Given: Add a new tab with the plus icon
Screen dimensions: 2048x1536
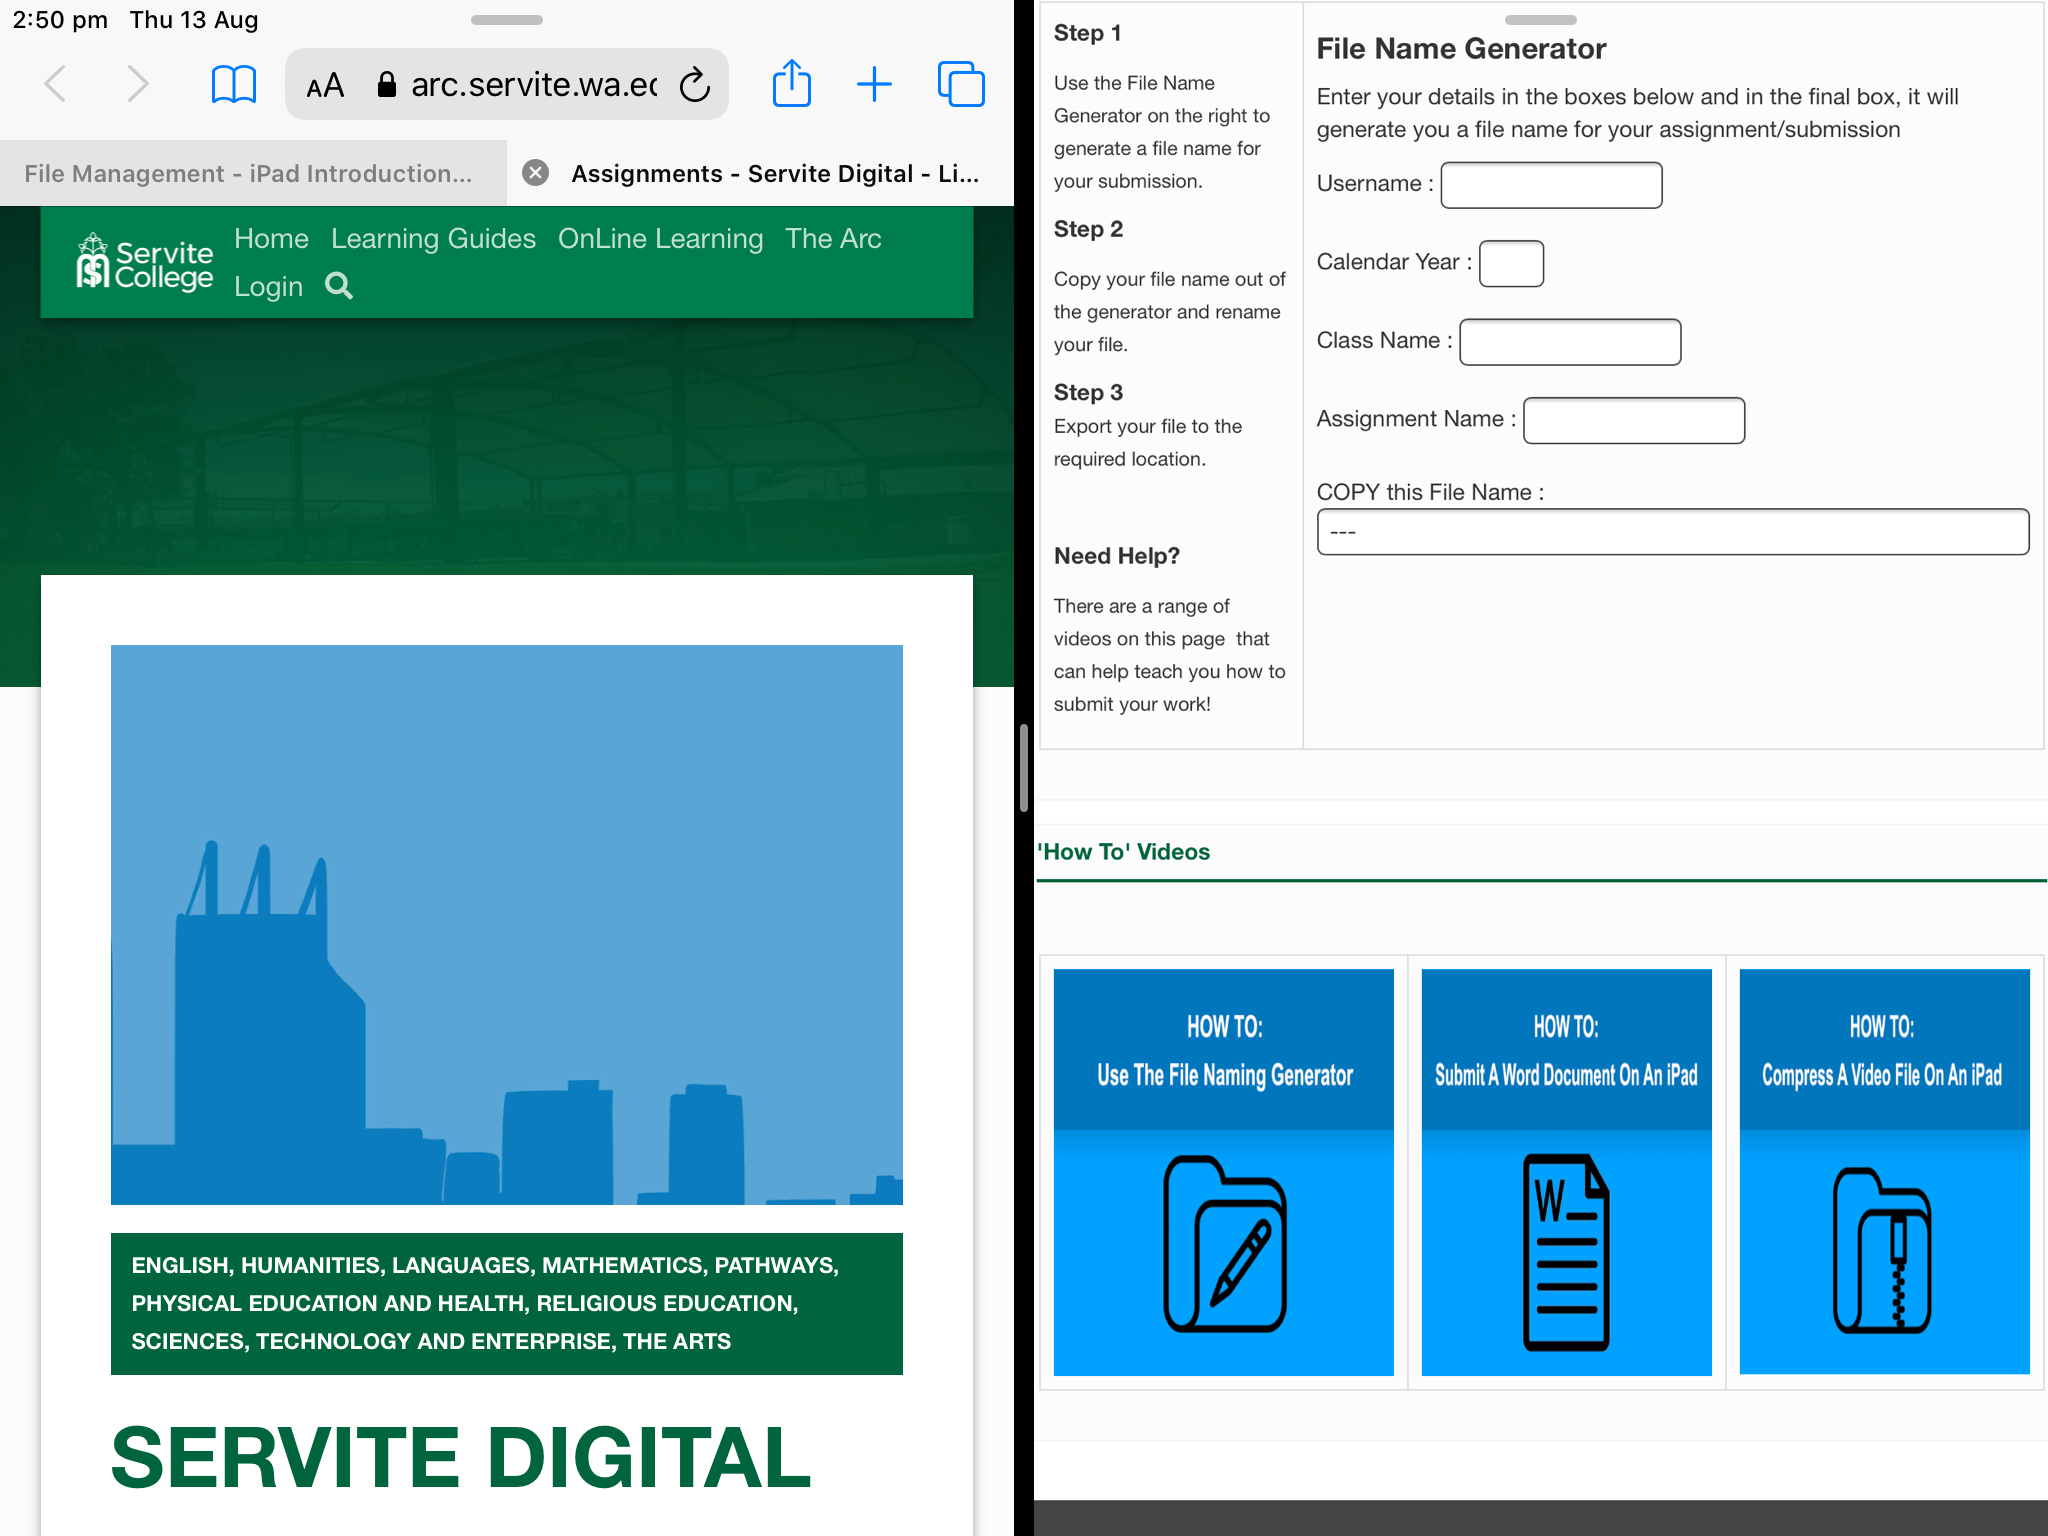Looking at the screenshot, I should coord(874,84).
